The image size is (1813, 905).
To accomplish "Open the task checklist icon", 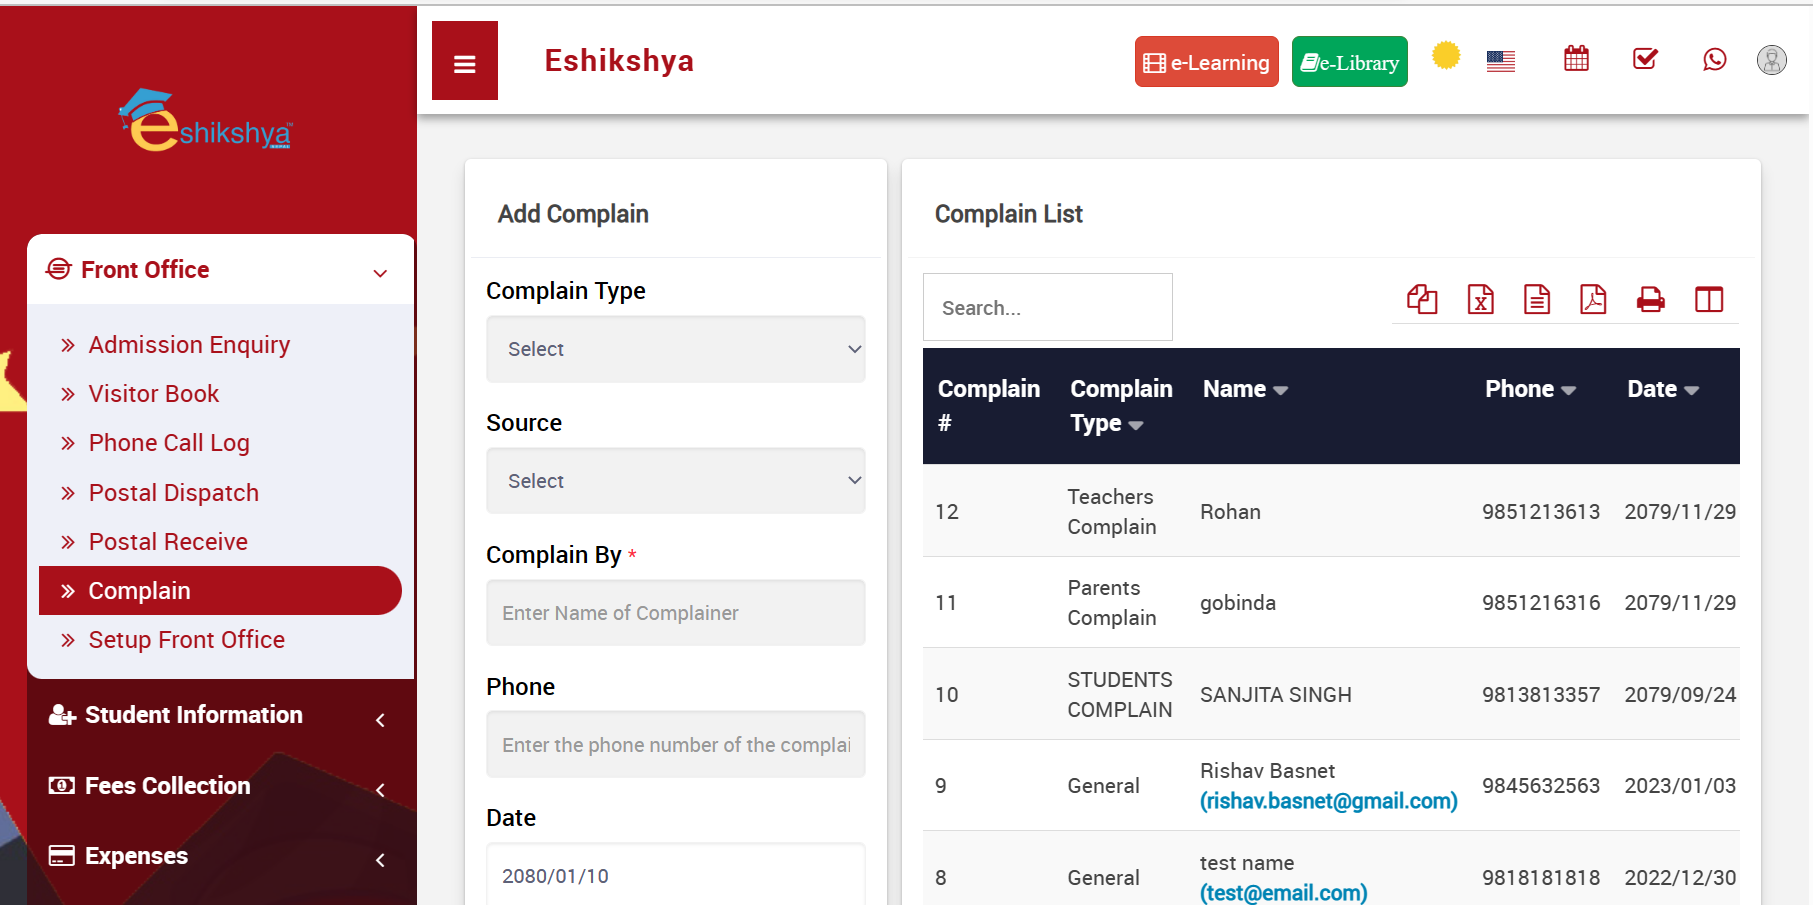I will 1645,59.
